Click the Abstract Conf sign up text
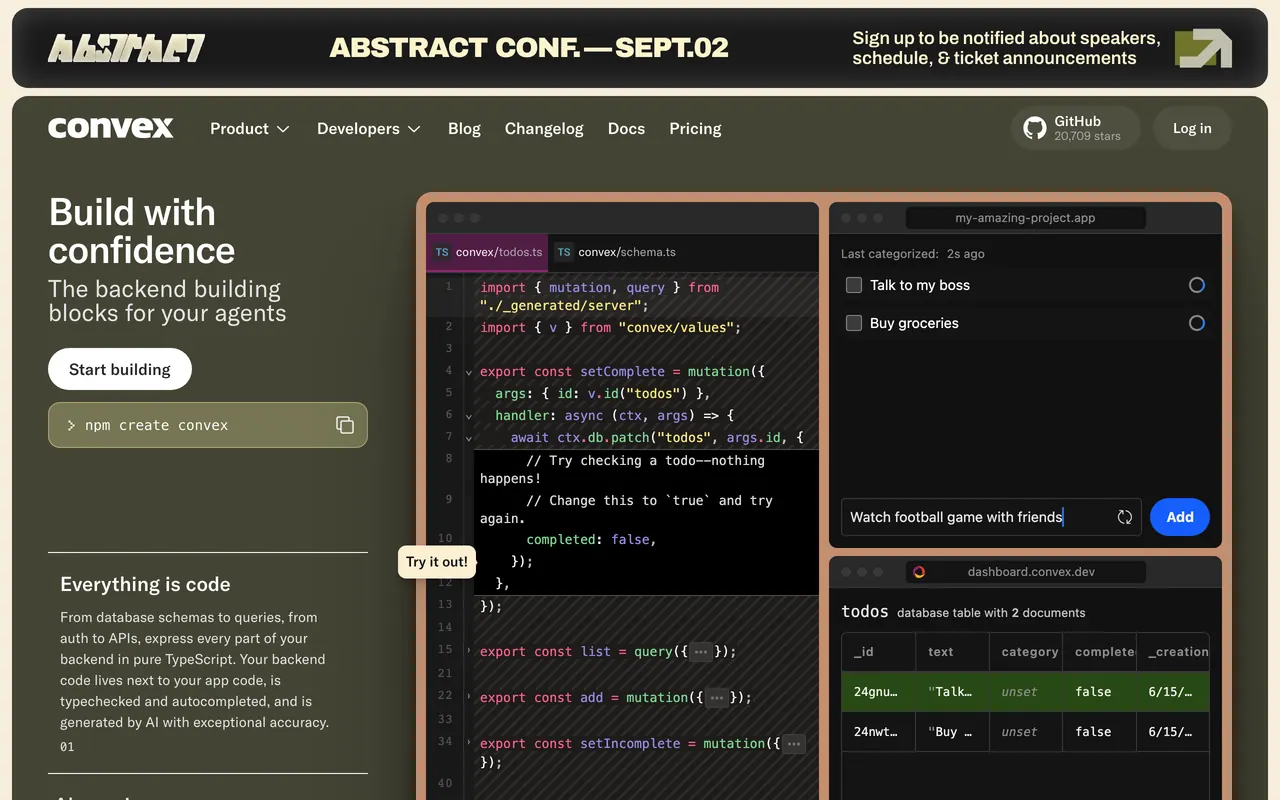Screen dimensions: 1280x800 click(1006, 48)
